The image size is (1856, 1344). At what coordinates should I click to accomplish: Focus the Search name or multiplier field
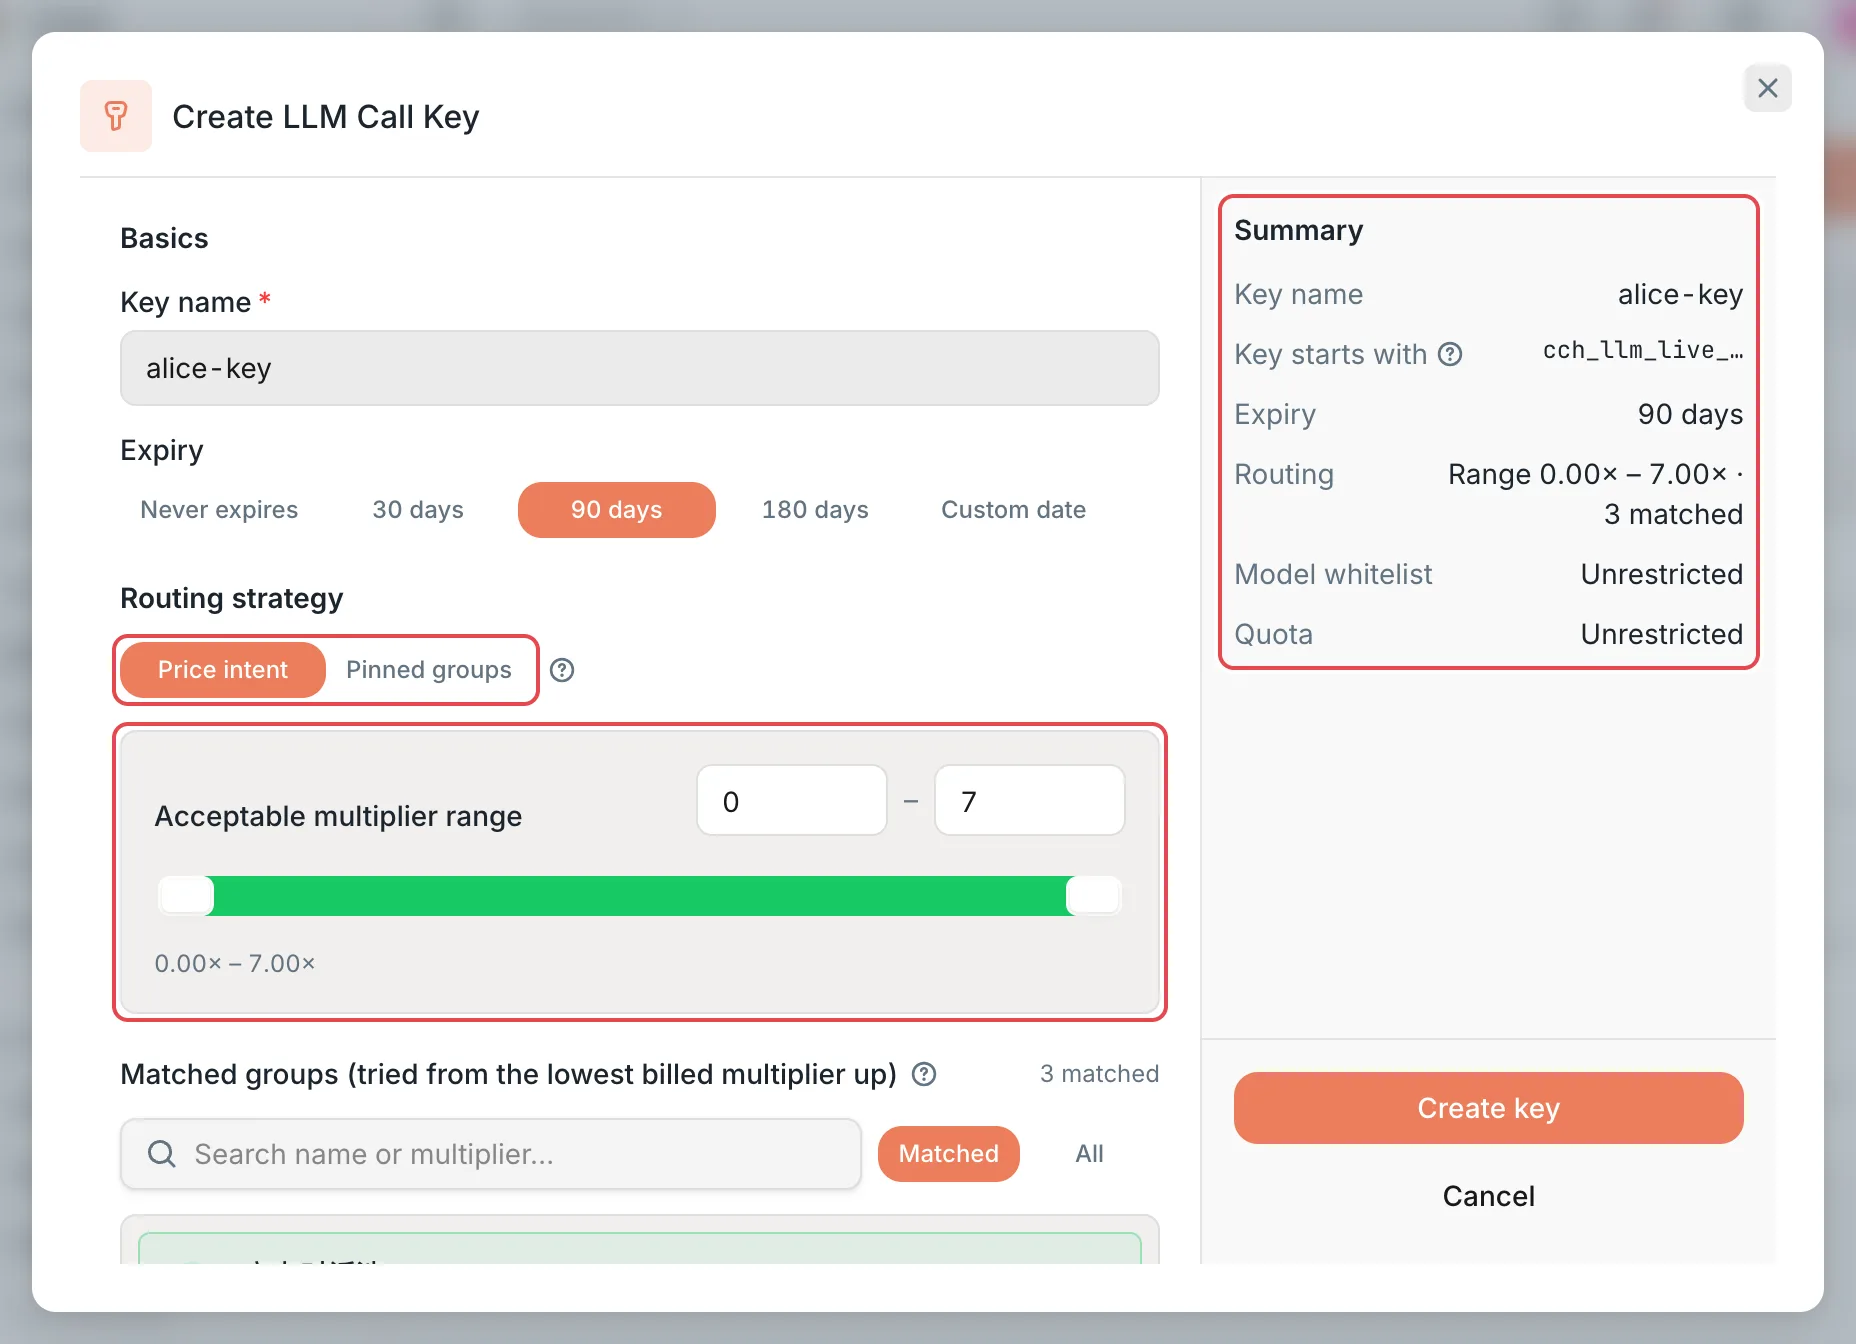tap(490, 1154)
